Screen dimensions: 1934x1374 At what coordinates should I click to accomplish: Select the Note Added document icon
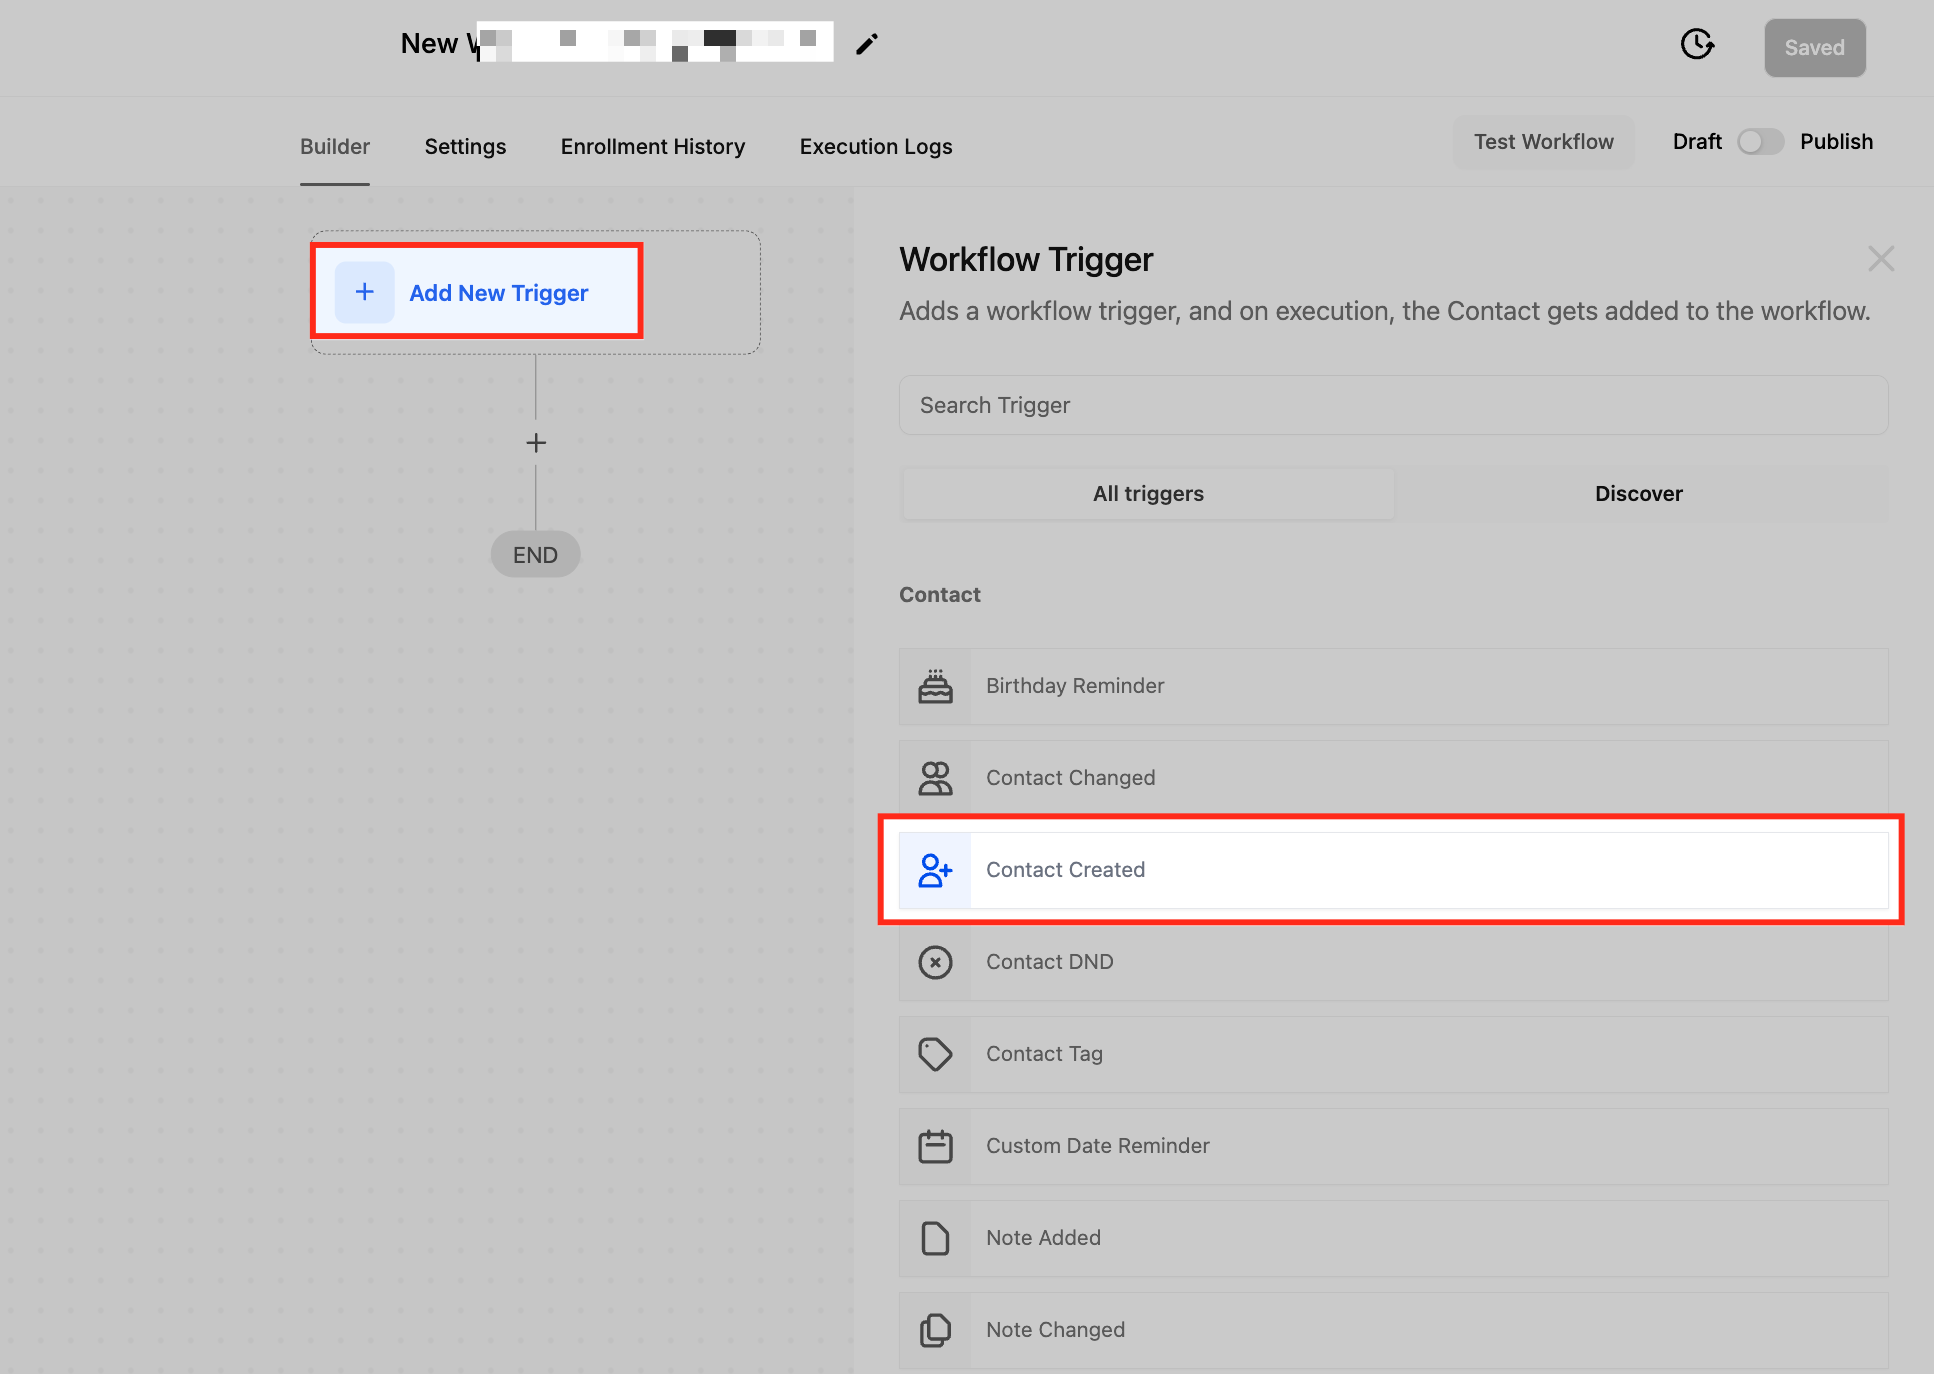935,1238
